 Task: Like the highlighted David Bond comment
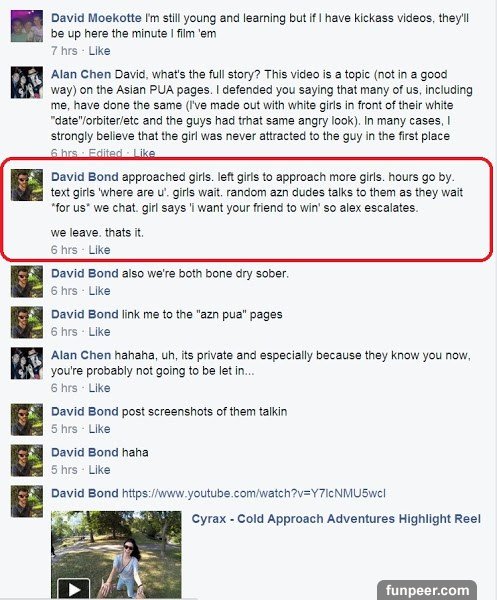pyautogui.click(x=99, y=250)
